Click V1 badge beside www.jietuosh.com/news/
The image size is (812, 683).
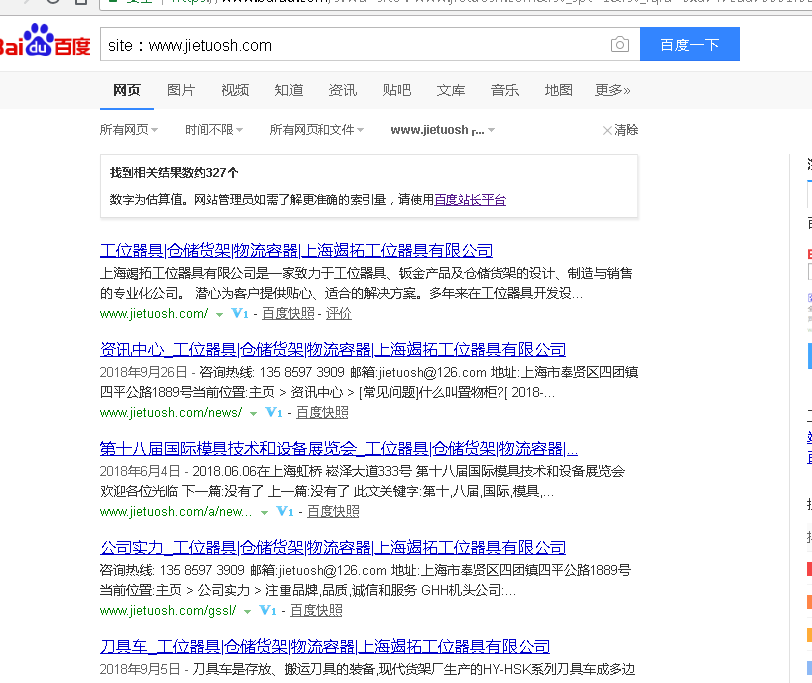[x=273, y=413]
